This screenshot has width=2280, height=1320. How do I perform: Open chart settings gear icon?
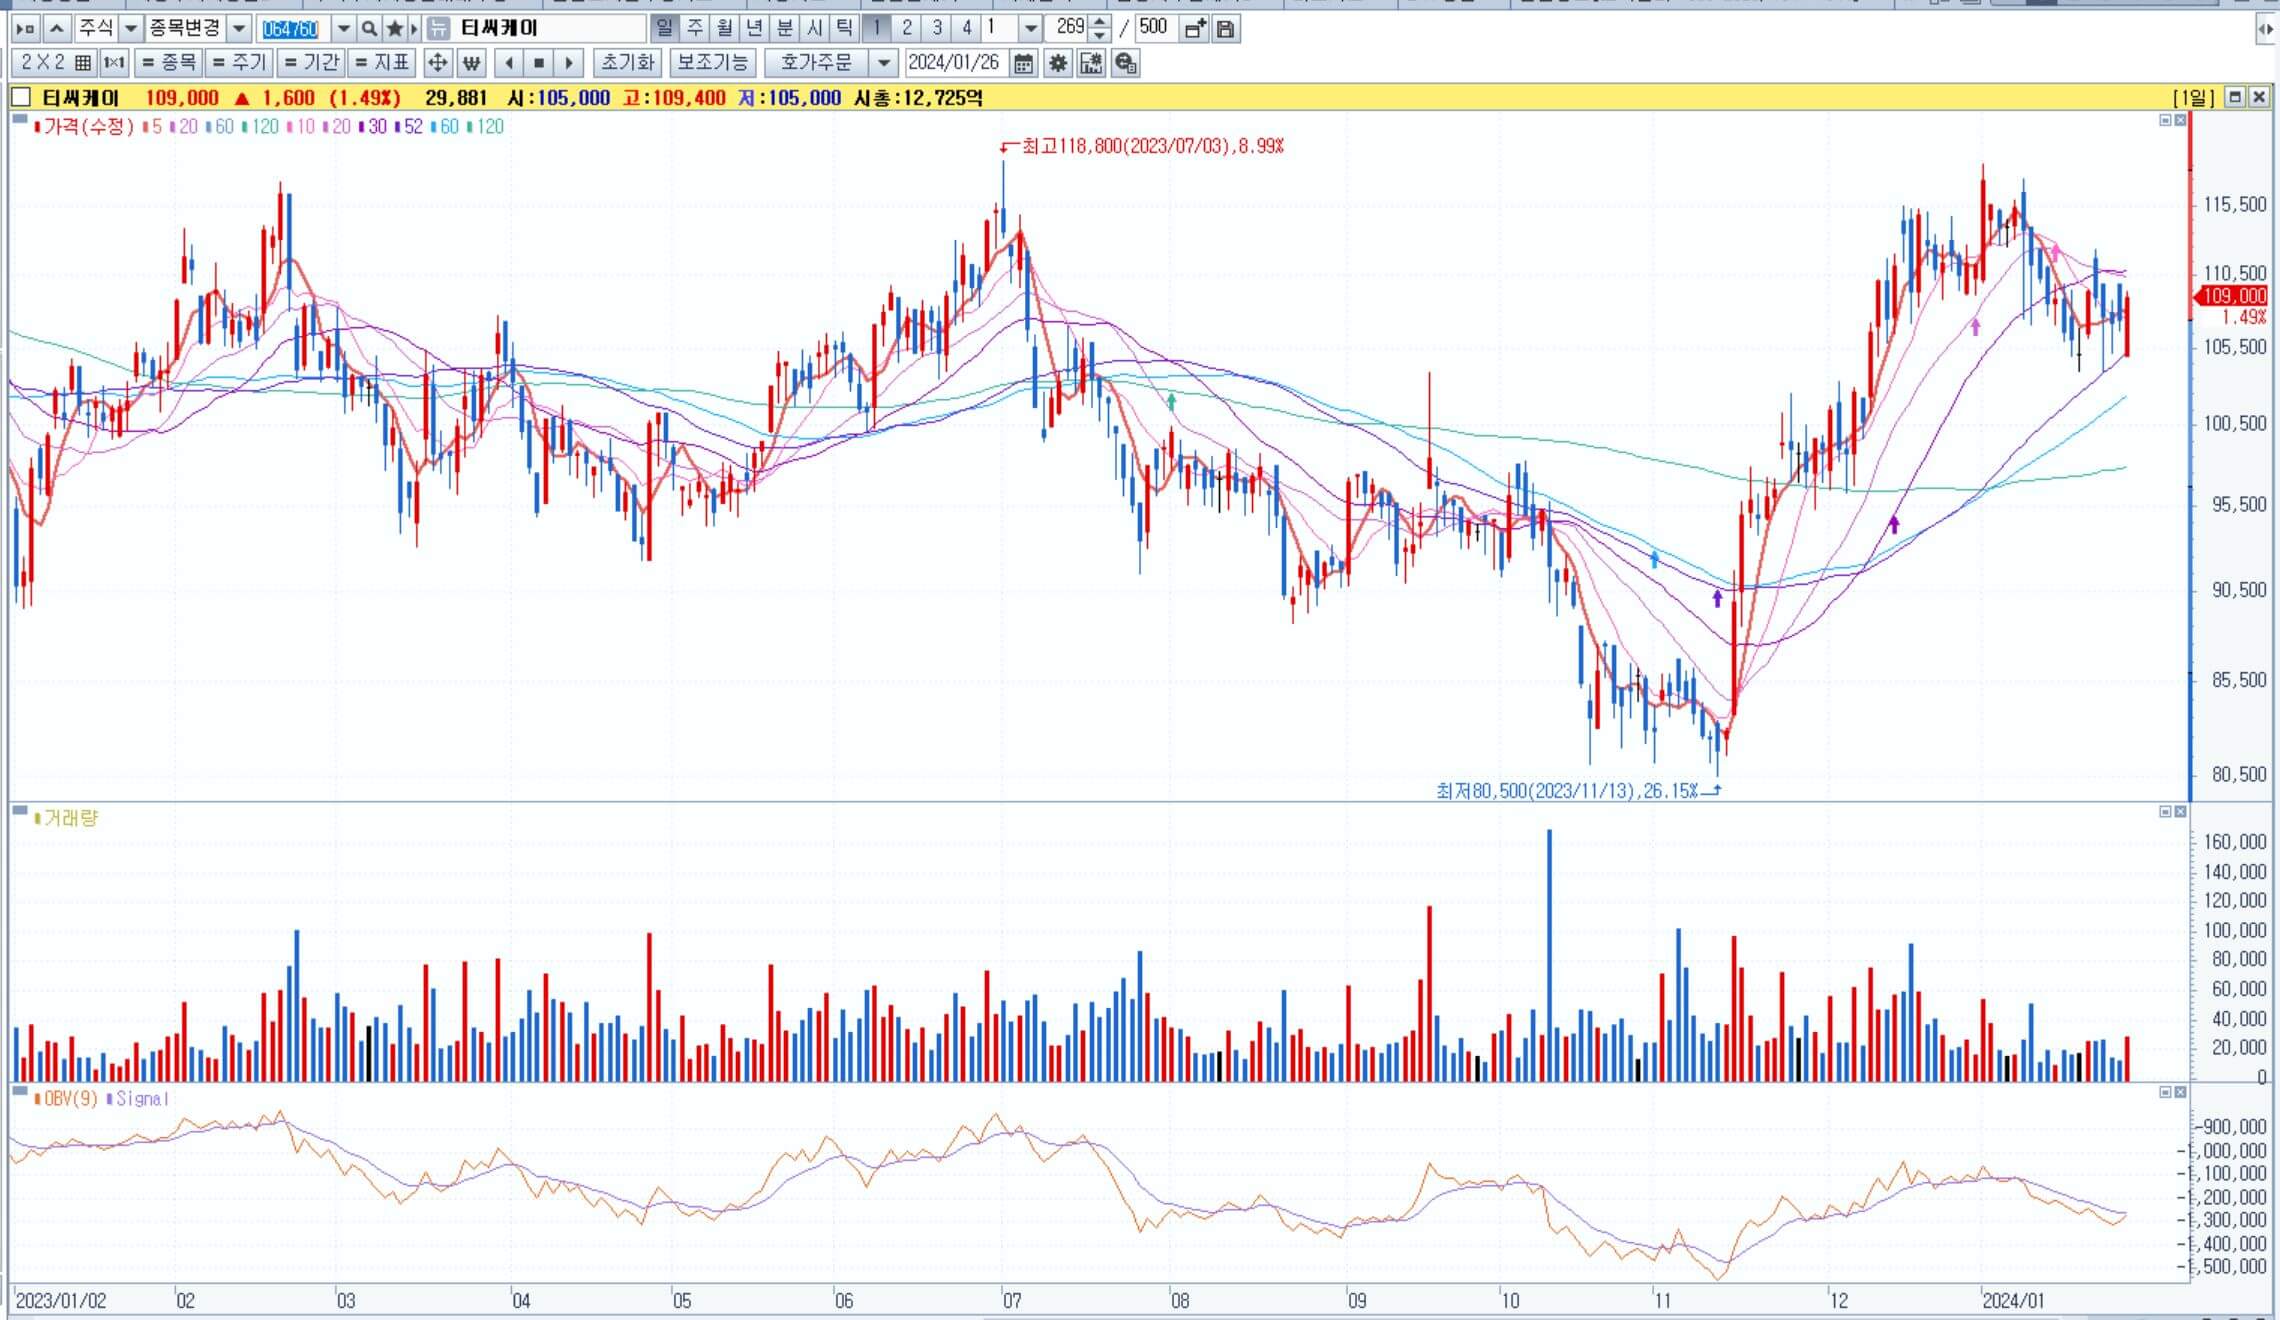pyautogui.click(x=1058, y=64)
